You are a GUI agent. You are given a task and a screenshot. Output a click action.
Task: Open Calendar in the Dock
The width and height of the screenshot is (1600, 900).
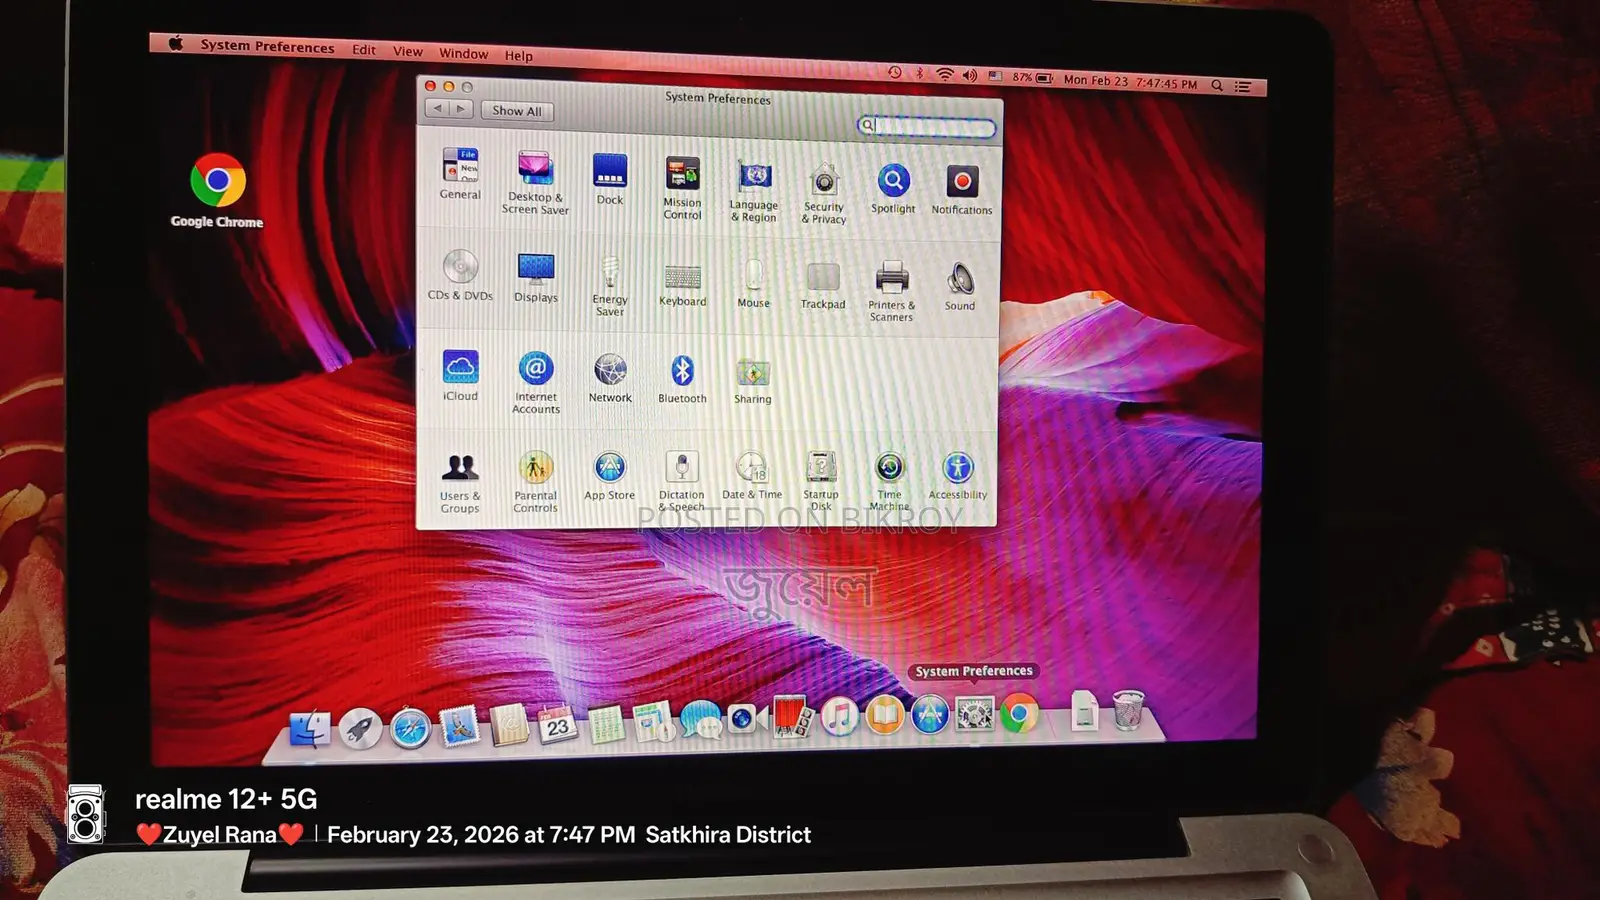[x=558, y=724]
